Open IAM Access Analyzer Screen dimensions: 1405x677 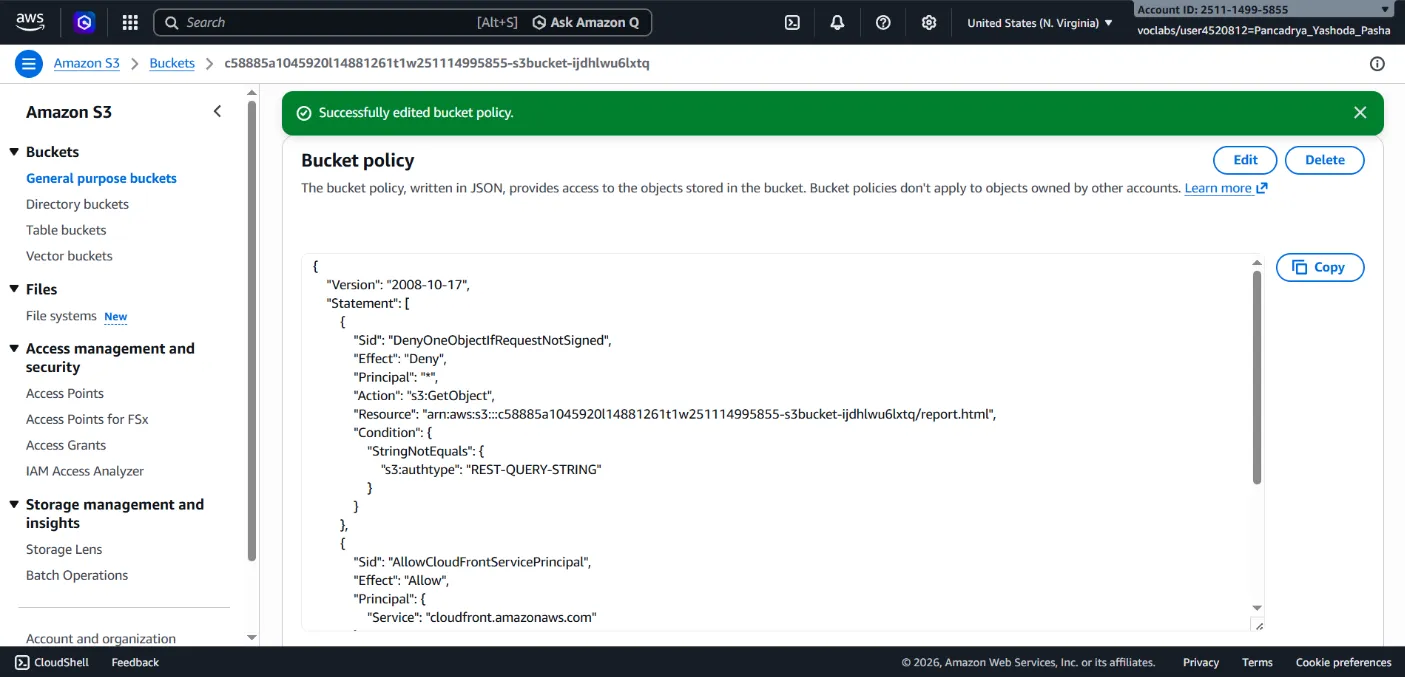[x=85, y=471]
